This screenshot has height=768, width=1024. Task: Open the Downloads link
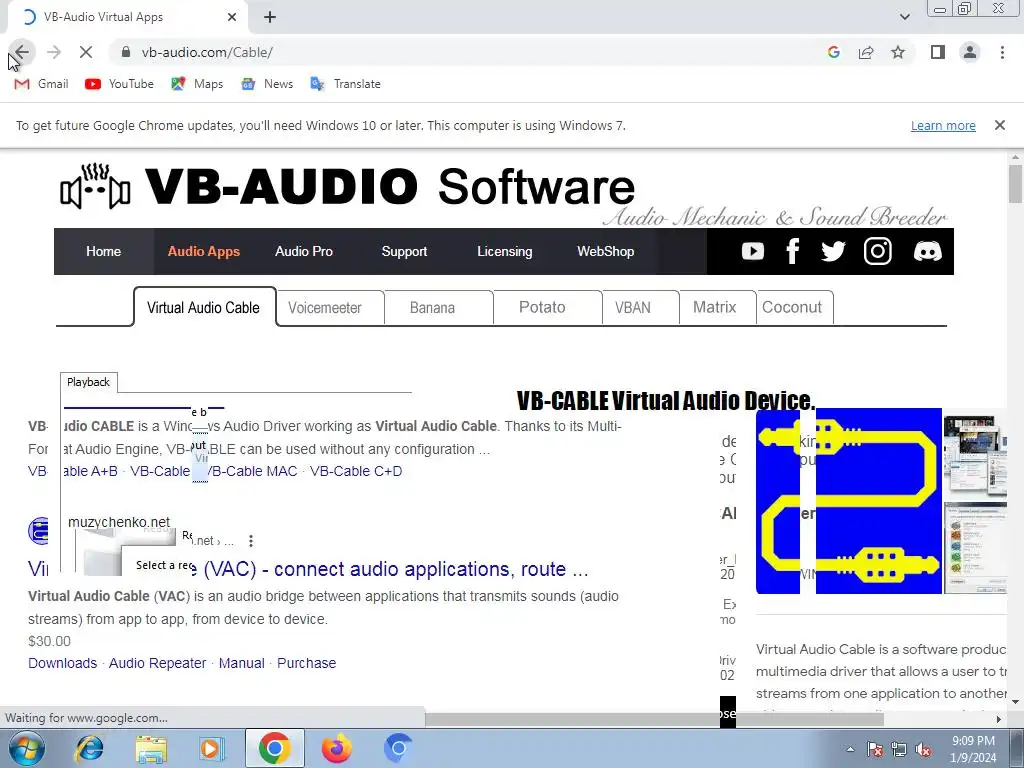pyautogui.click(x=62, y=663)
